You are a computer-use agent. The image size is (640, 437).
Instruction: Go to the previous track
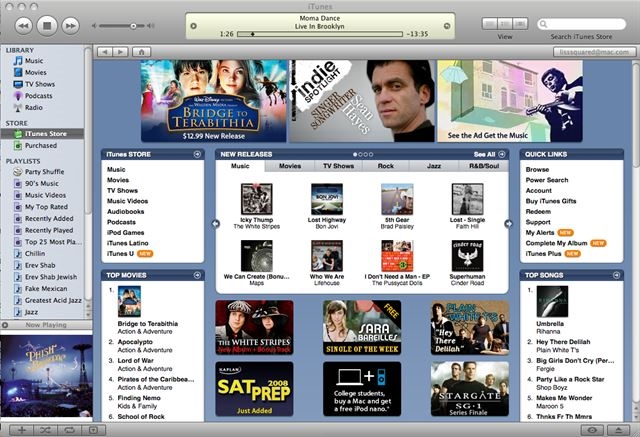(21, 23)
